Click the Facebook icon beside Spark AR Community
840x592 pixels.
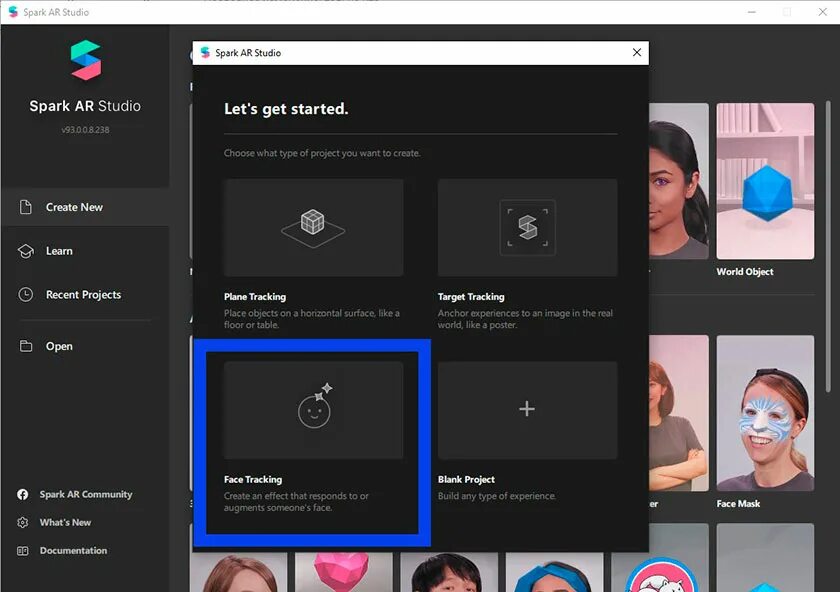point(22,494)
